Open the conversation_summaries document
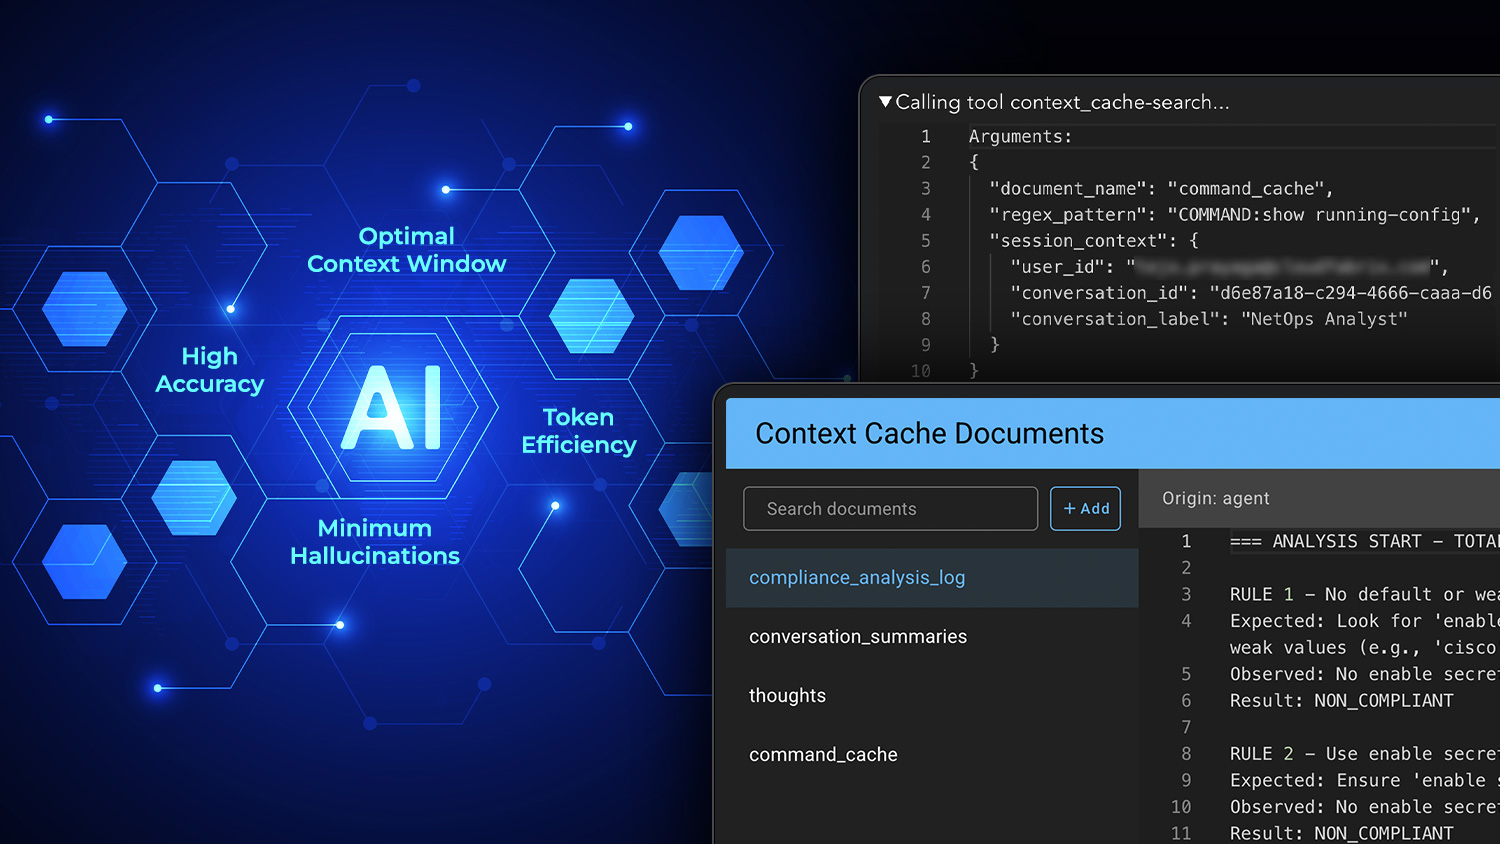This screenshot has height=844, width=1500. click(858, 637)
